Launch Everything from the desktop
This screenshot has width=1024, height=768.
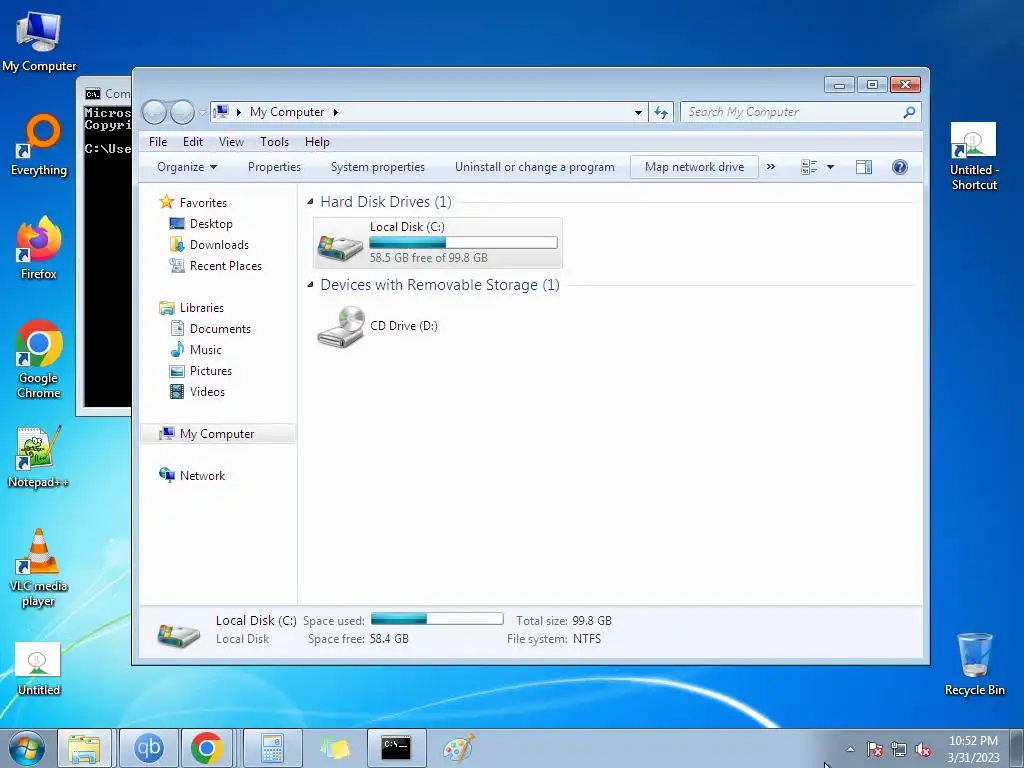click(x=39, y=145)
